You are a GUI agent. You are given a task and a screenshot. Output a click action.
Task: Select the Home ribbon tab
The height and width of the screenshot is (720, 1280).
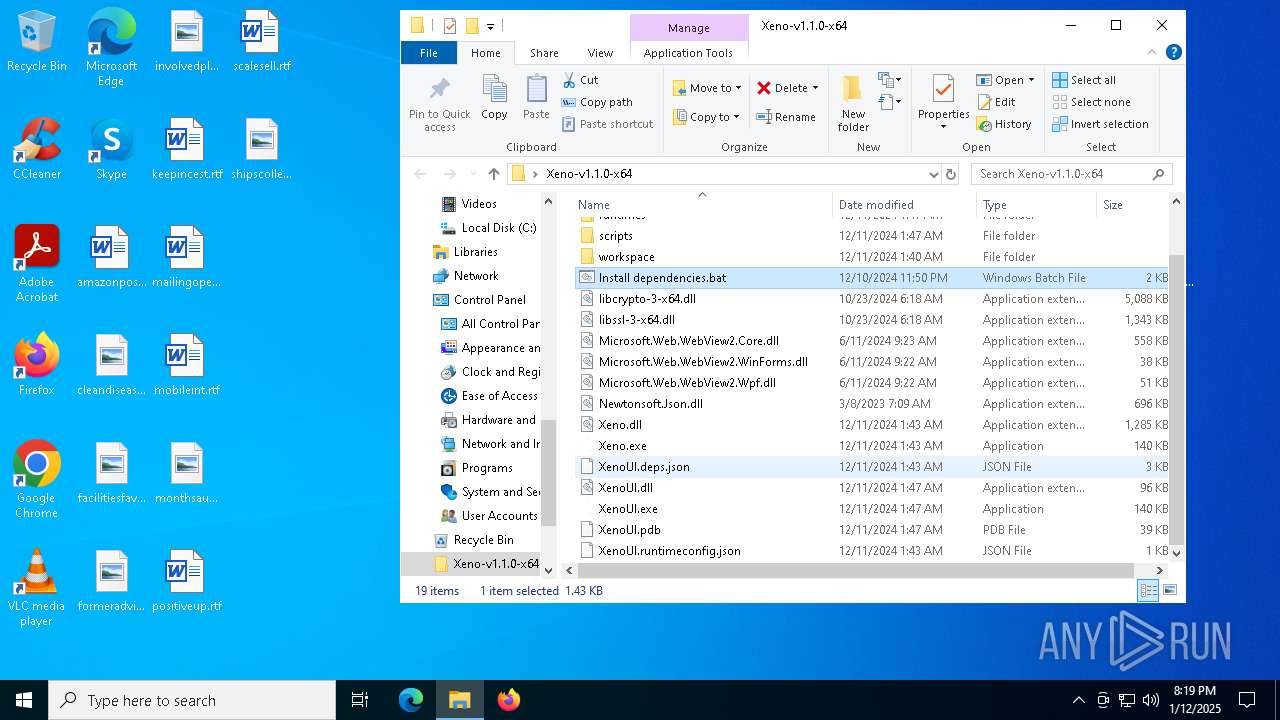(x=486, y=53)
